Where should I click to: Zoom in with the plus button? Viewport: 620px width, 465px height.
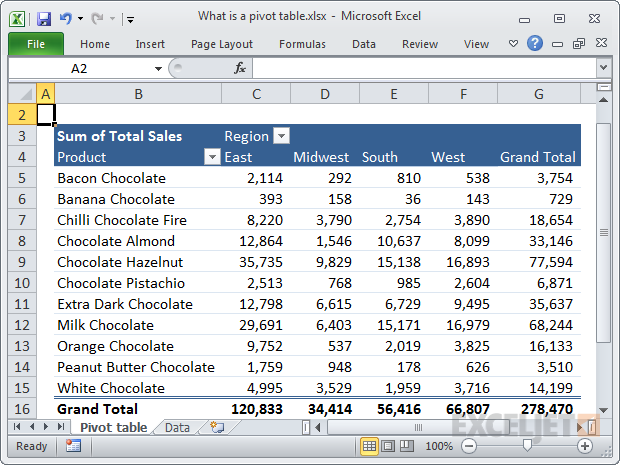[x=584, y=446]
